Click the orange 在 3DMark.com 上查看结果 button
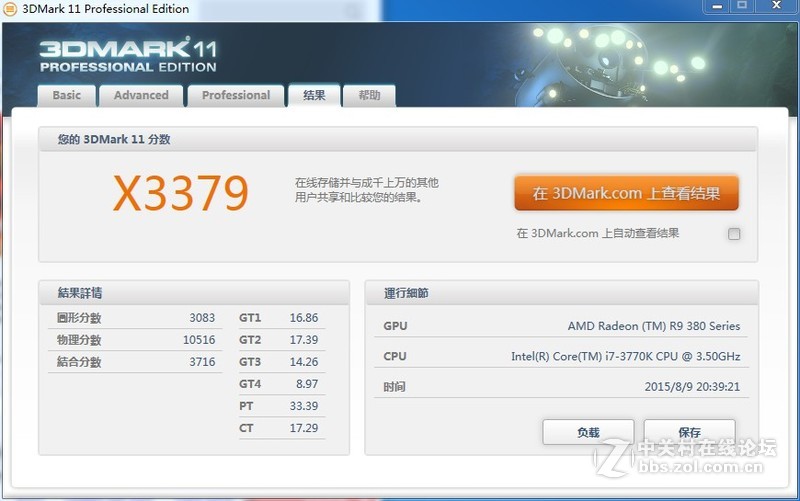Screen dimensions: 800x501 [x=626, y=193]
